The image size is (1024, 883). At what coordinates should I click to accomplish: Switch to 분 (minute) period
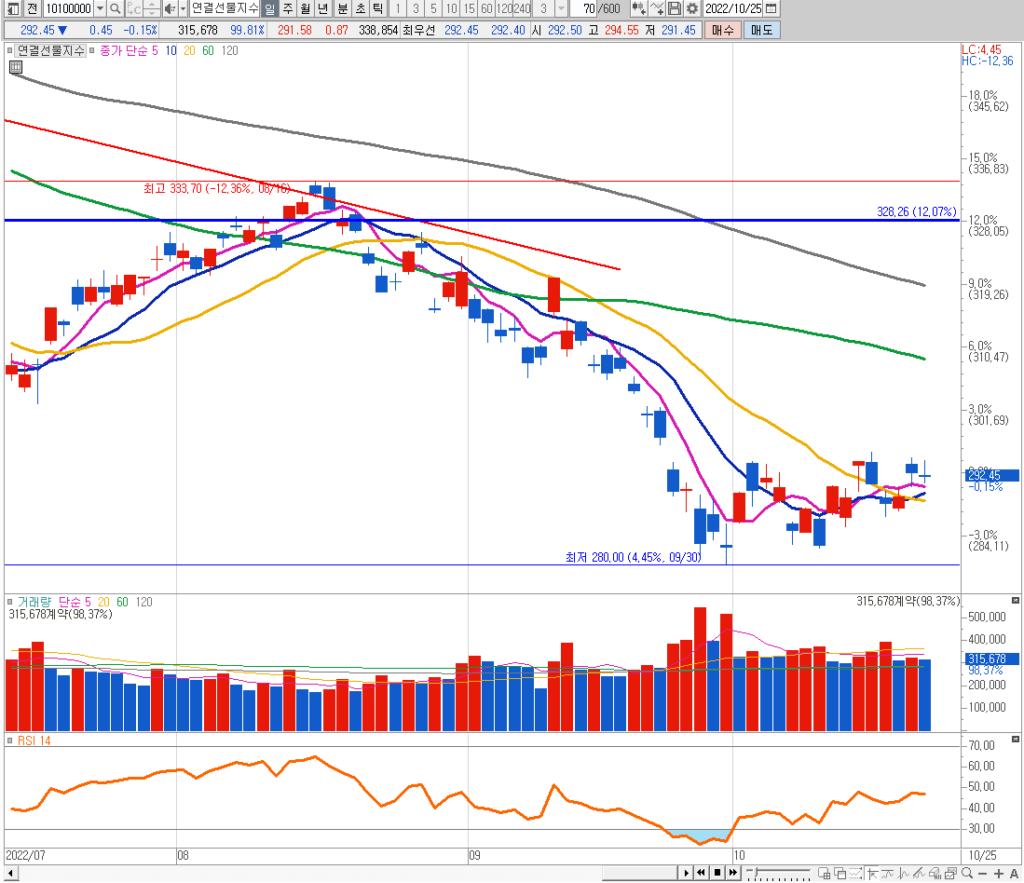tap(342, 9)
